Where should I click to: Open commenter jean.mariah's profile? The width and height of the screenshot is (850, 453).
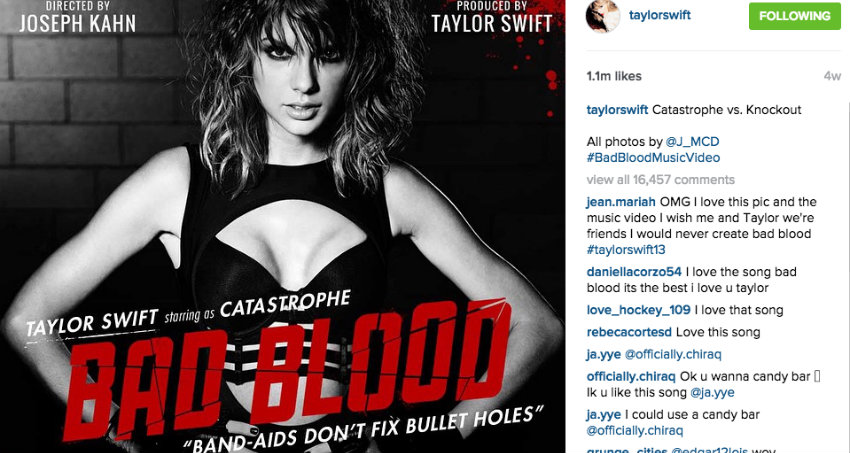click(x=621, y=202)
